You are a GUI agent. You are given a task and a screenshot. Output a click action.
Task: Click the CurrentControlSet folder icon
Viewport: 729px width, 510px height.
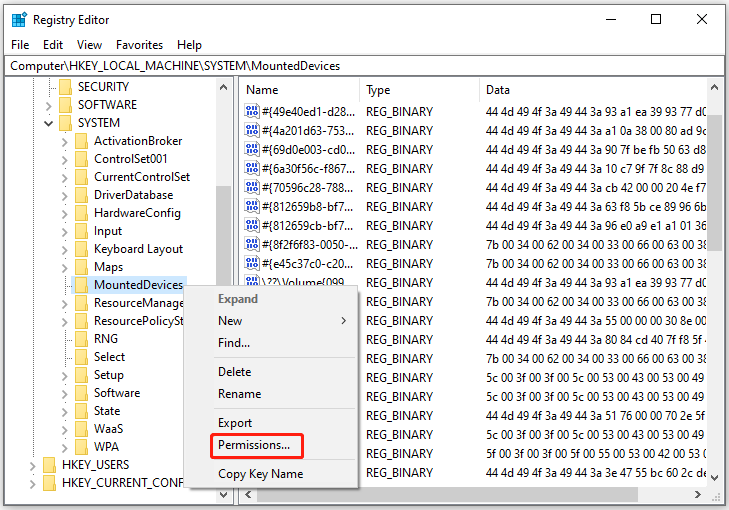click(x=81, y=177)
